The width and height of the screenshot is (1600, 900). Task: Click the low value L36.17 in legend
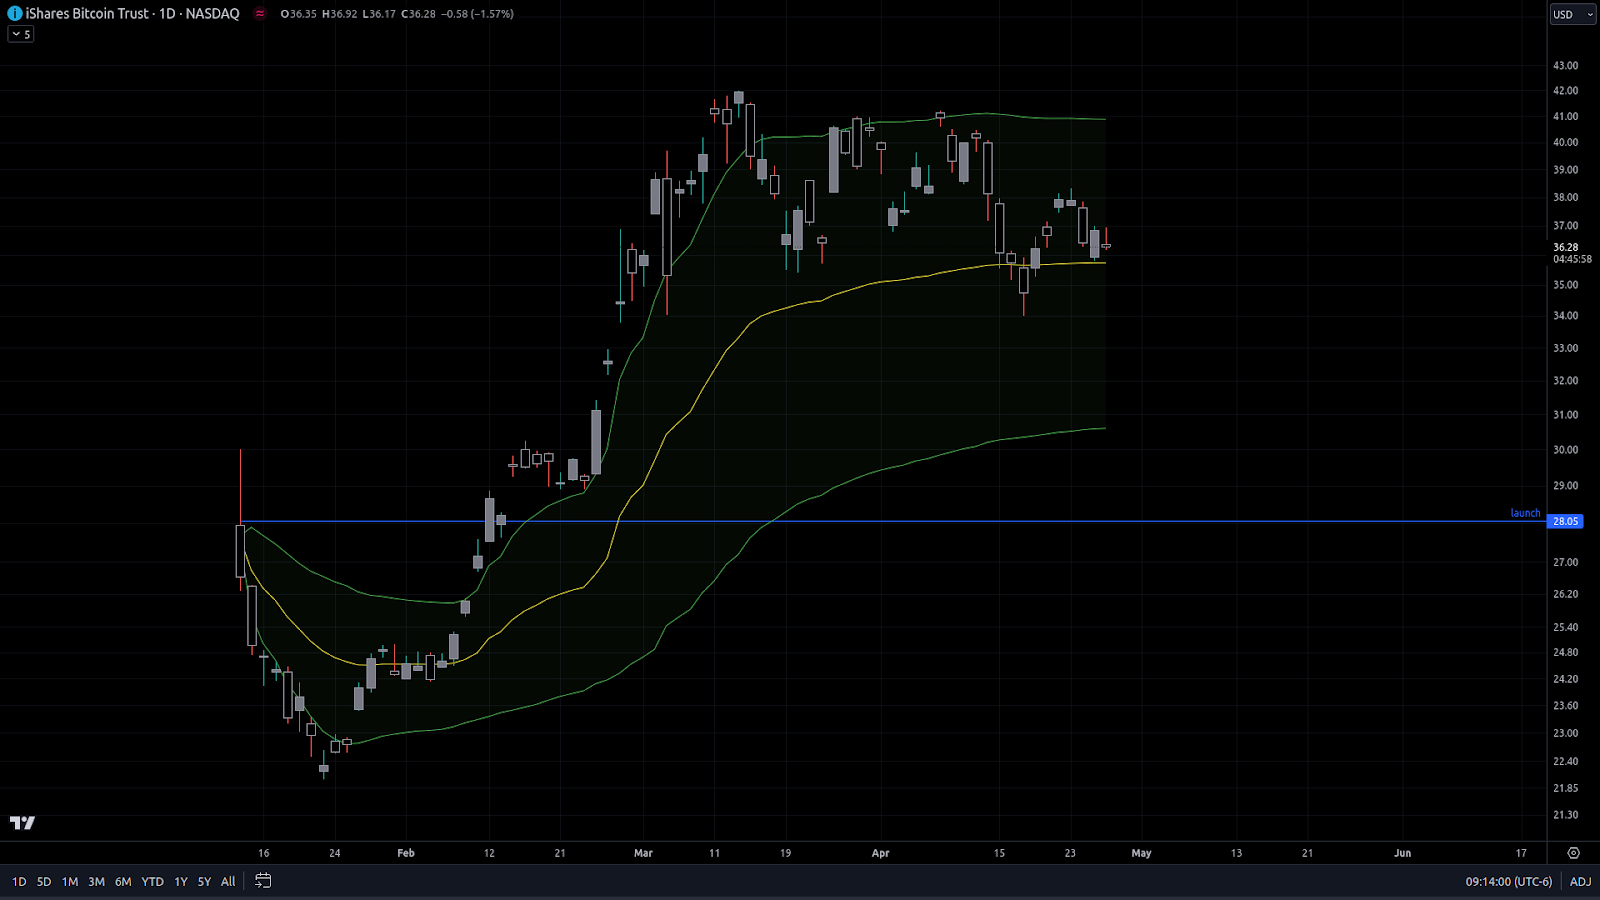click(x=380, y=14)
